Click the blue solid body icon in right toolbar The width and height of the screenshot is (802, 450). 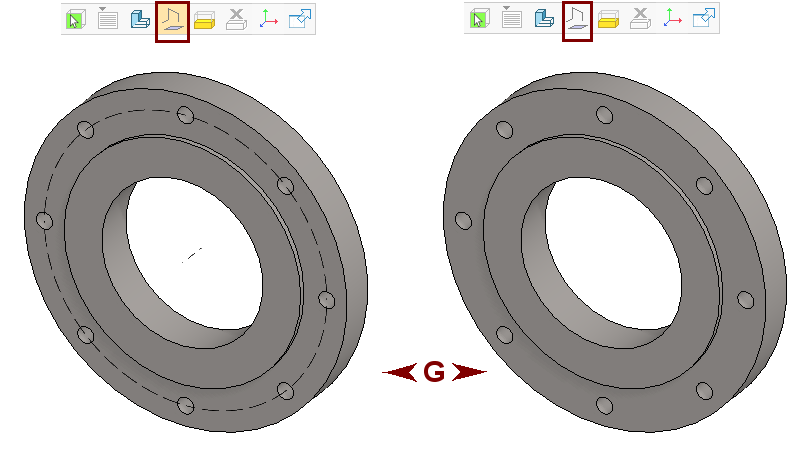coord(544,19)
